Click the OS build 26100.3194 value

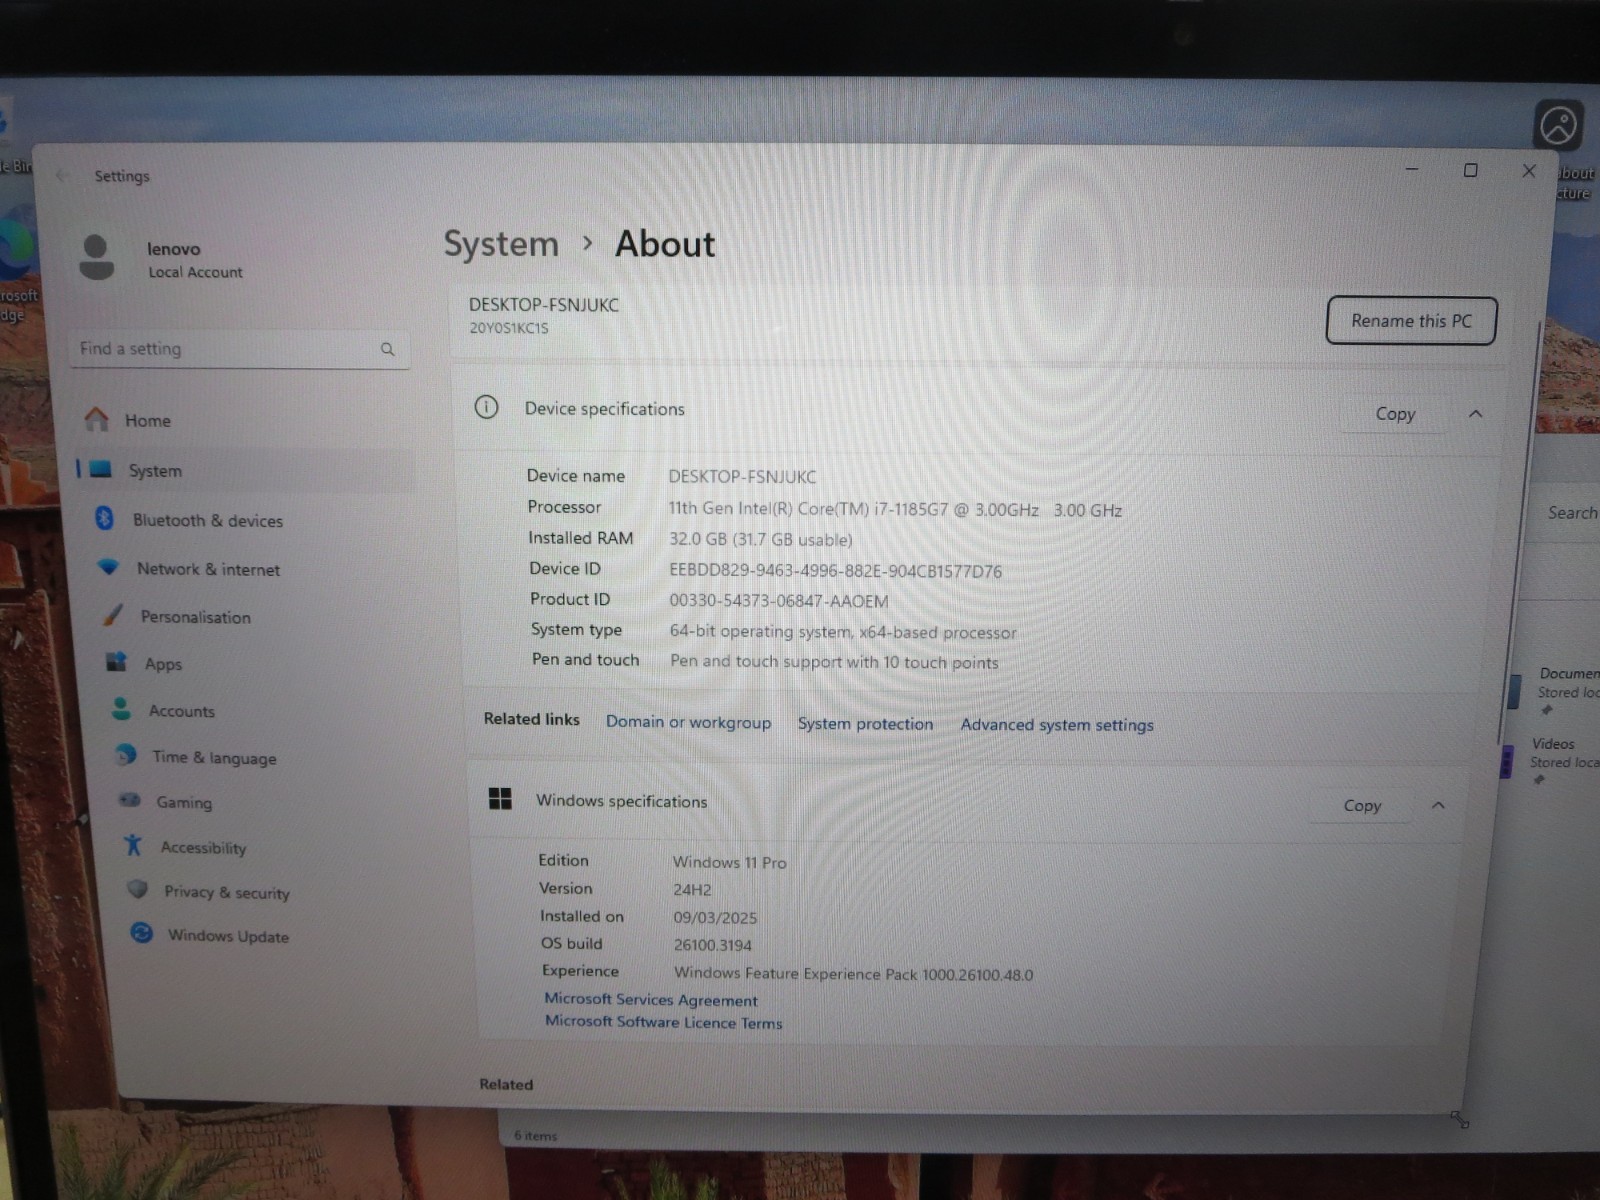click(x=712, y=945)
